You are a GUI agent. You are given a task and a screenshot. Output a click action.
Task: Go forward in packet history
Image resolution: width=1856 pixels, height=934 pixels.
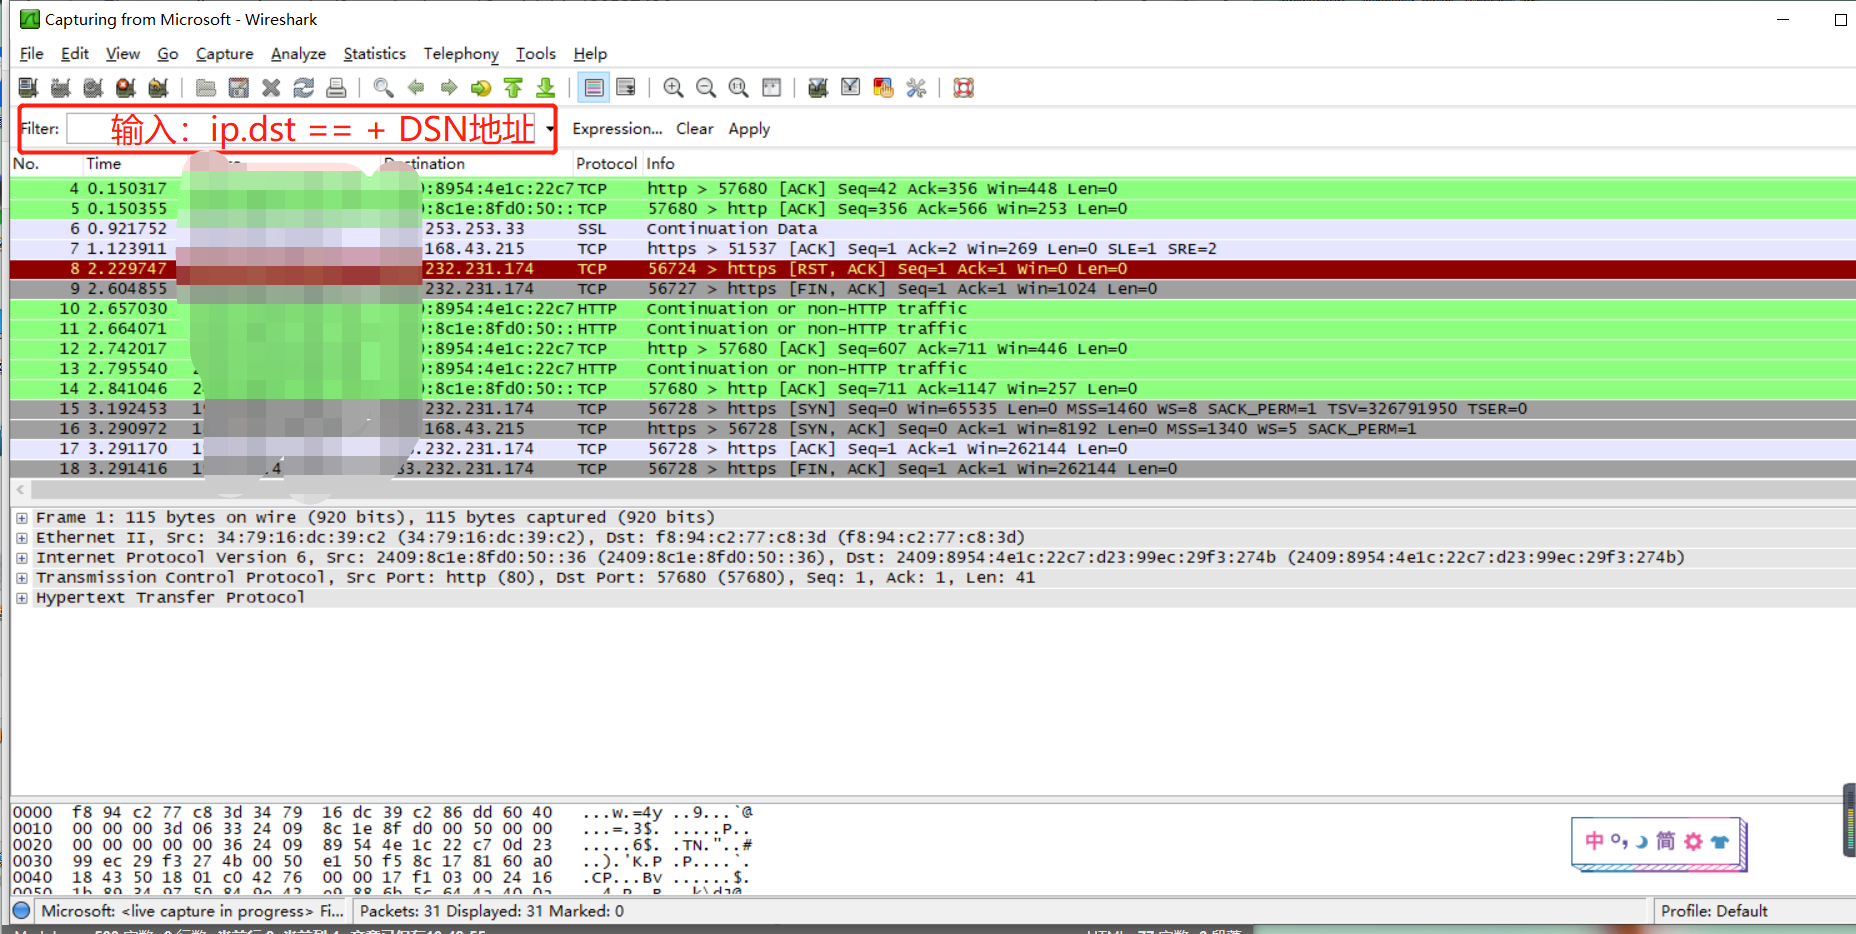[x=448, y=88]
